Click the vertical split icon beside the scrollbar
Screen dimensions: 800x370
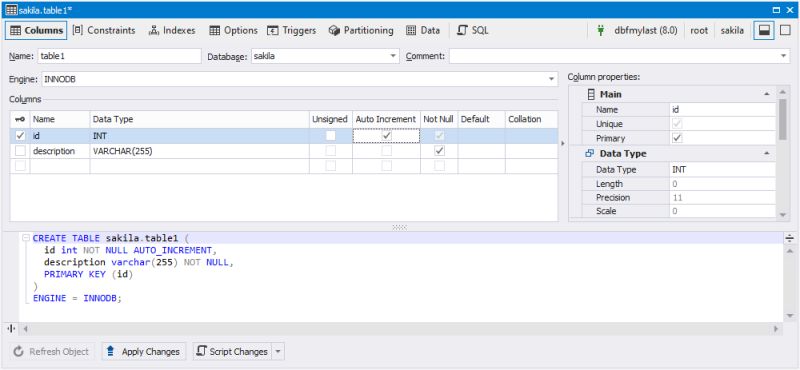11,329
